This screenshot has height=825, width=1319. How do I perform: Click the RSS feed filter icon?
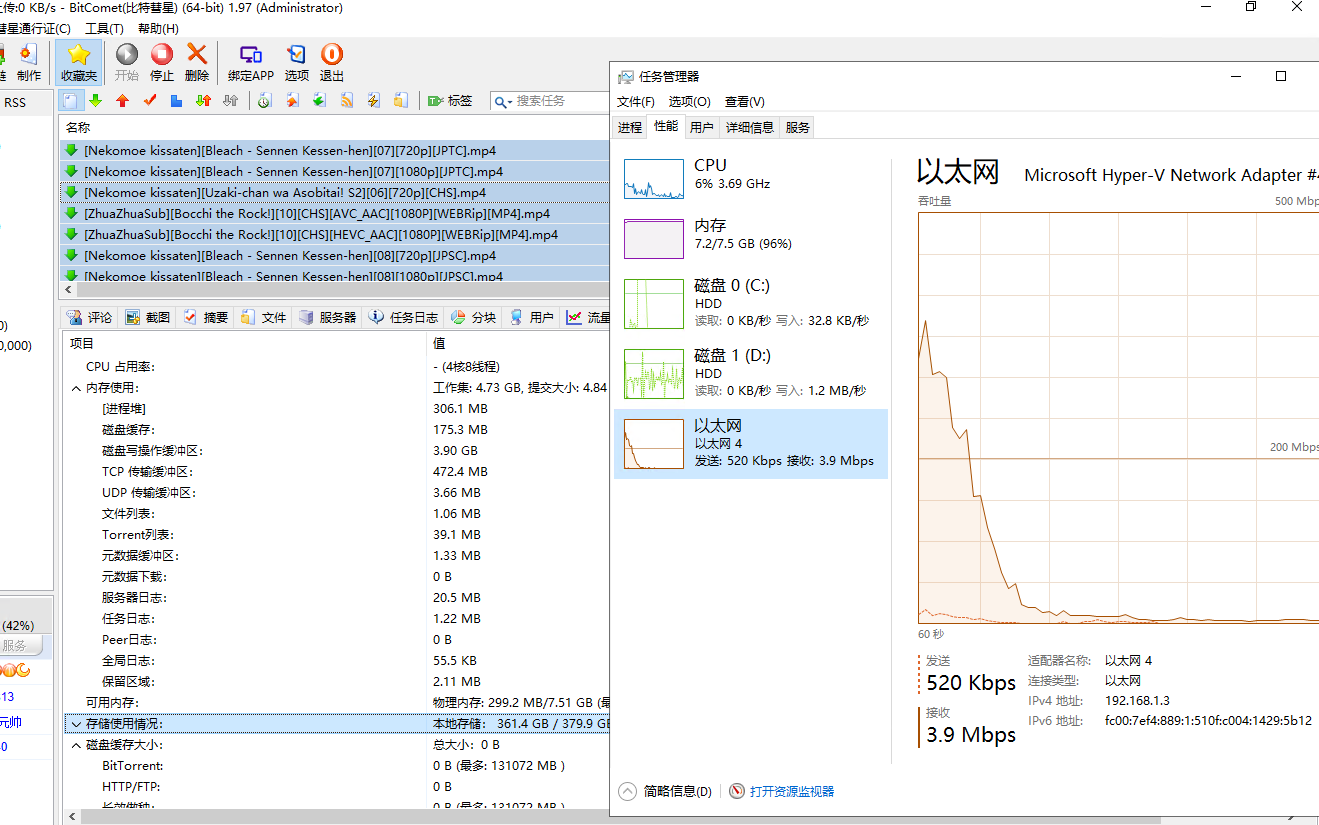[x=346, y=100]
